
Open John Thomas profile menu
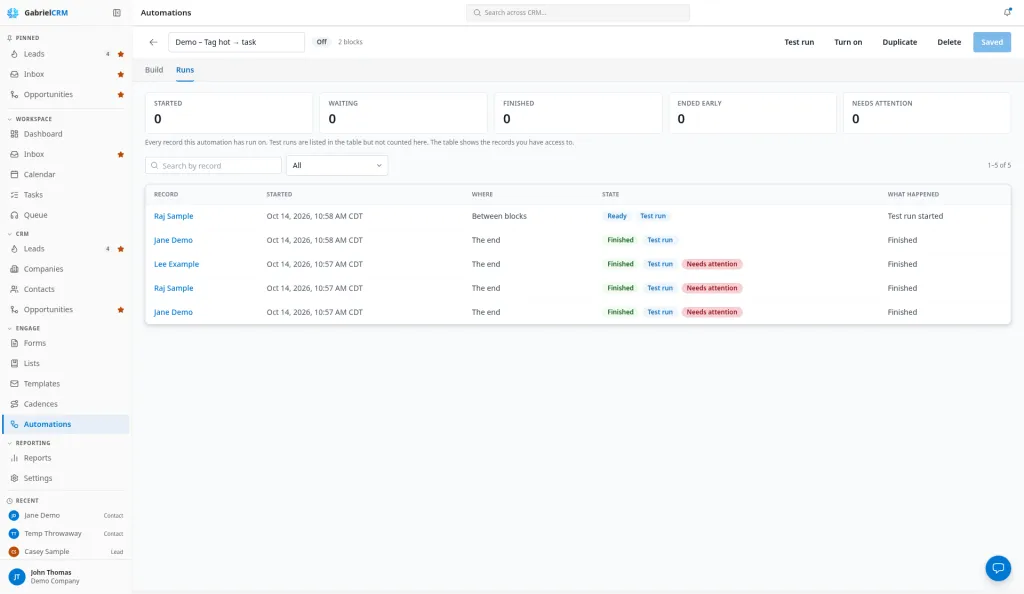tap(65, 577)
